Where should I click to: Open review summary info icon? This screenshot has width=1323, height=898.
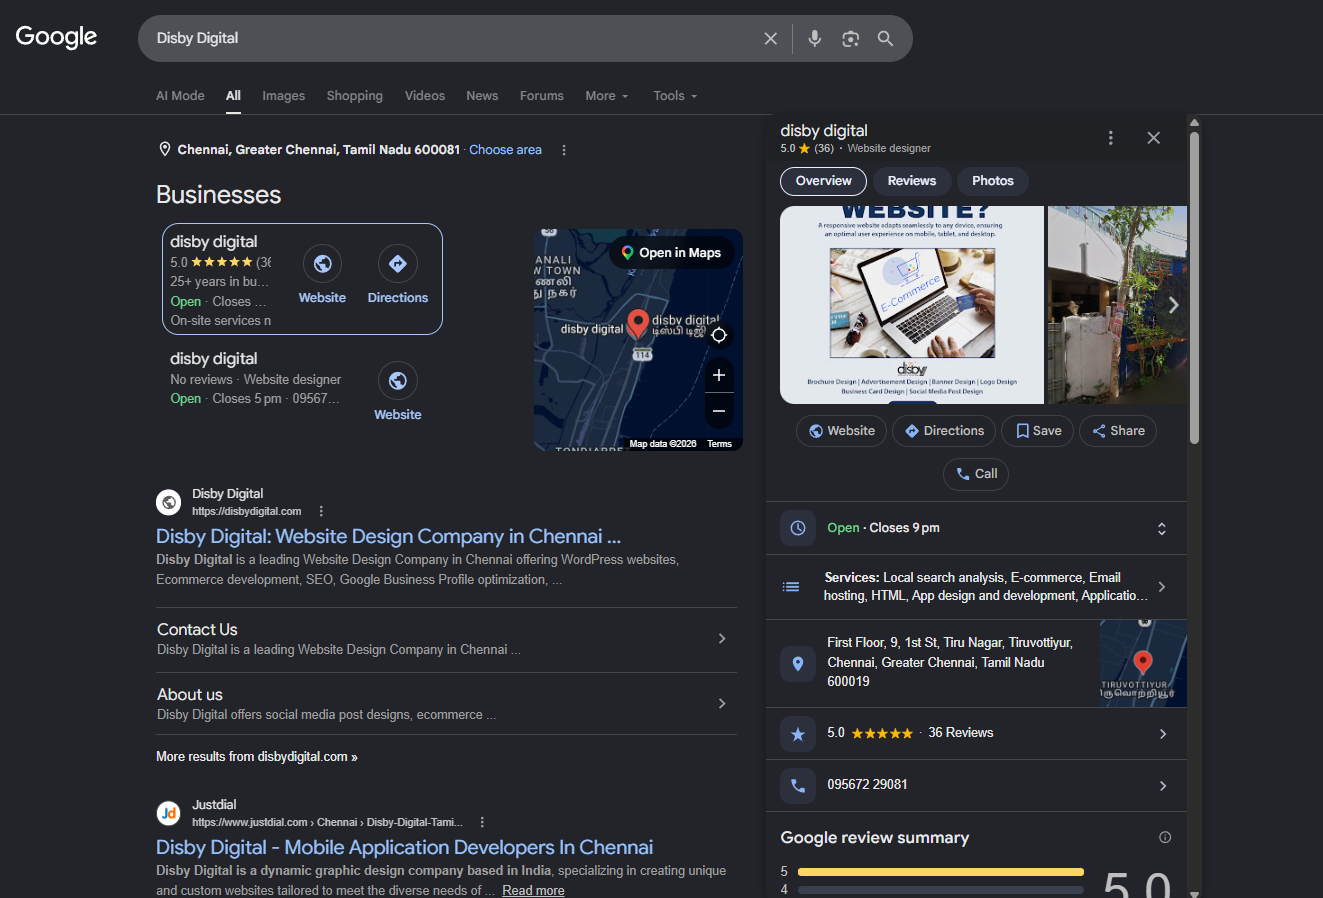click(x=1165, y=837)
